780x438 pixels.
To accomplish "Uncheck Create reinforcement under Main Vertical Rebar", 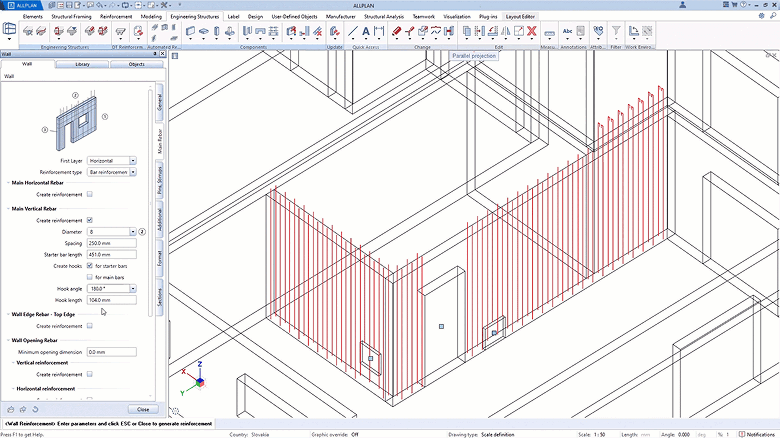I will pyautogui.click(x=89, y=220).
